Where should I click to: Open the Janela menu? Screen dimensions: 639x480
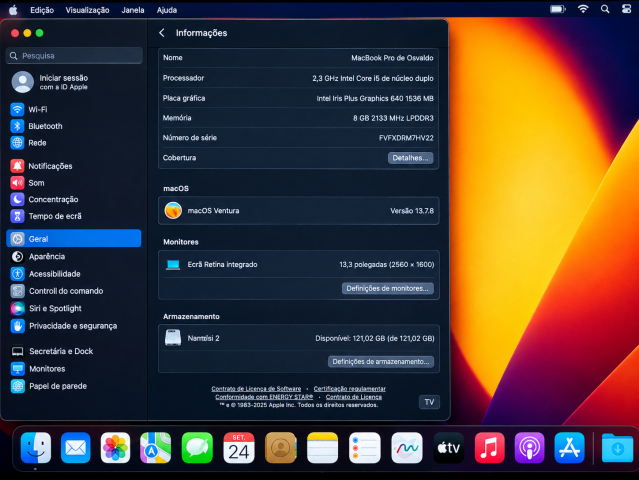(133, 10)
